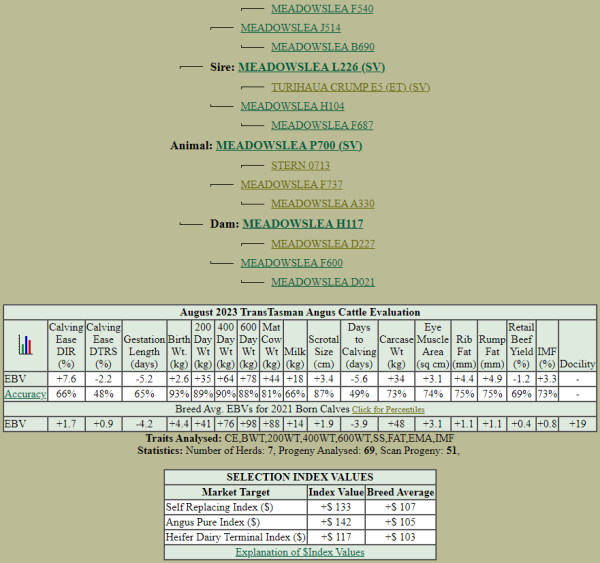Select the 87% Scrotal Size accuracy cell
The height and width of the screenshot is (563, 600).
pos(323,394)
